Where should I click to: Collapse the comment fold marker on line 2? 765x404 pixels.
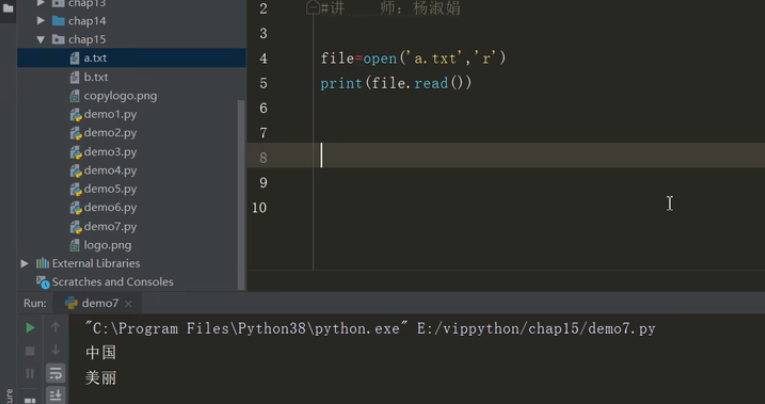312,8
